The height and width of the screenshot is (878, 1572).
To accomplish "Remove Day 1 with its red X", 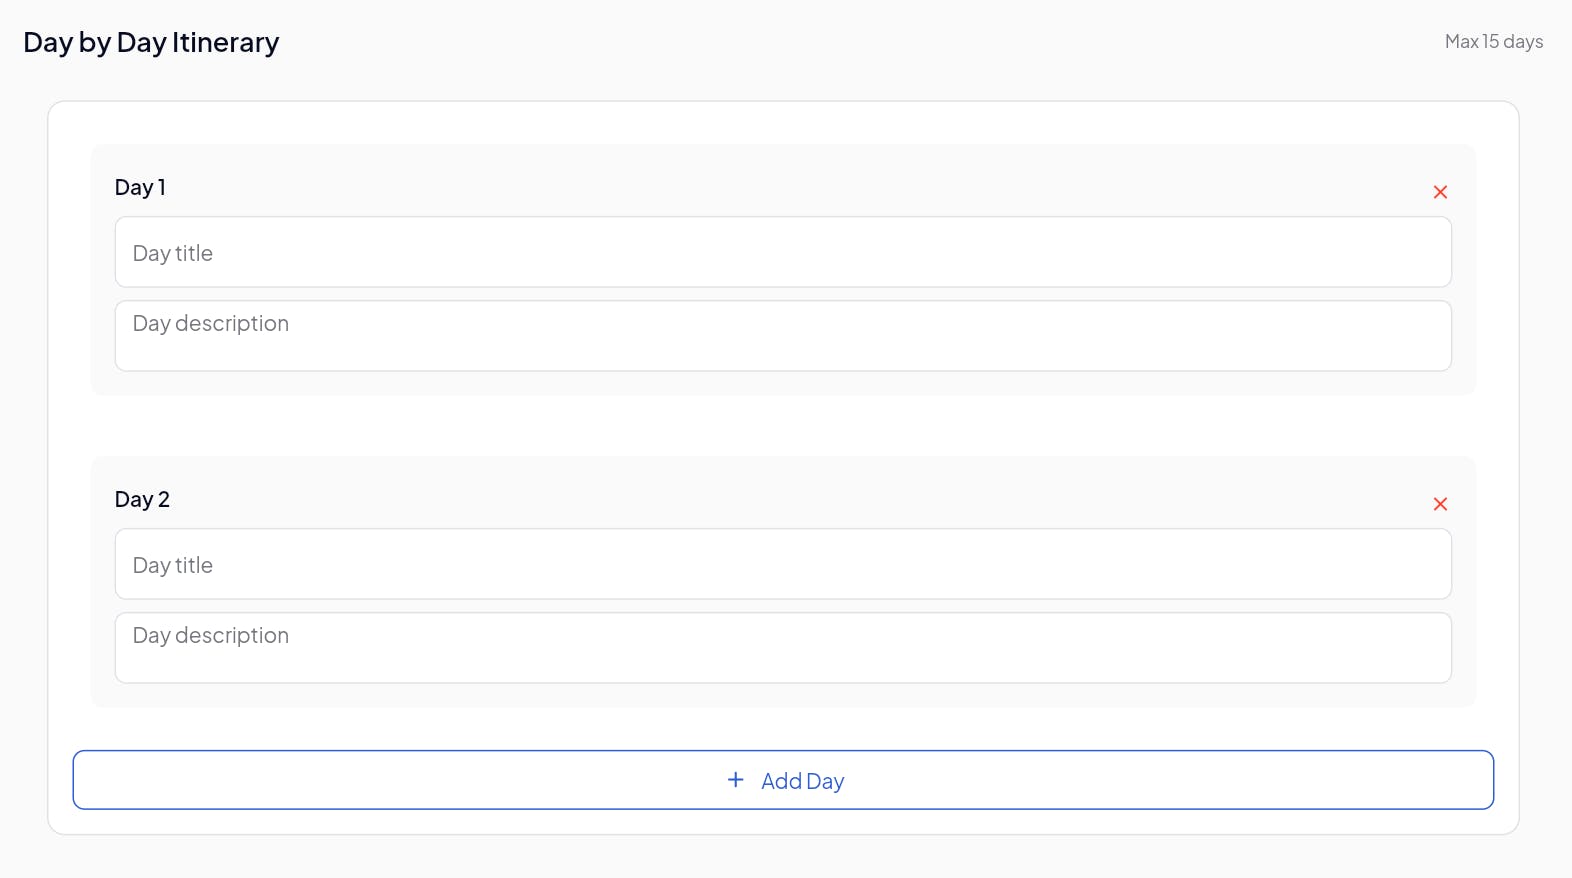I will pos(1440,192).
